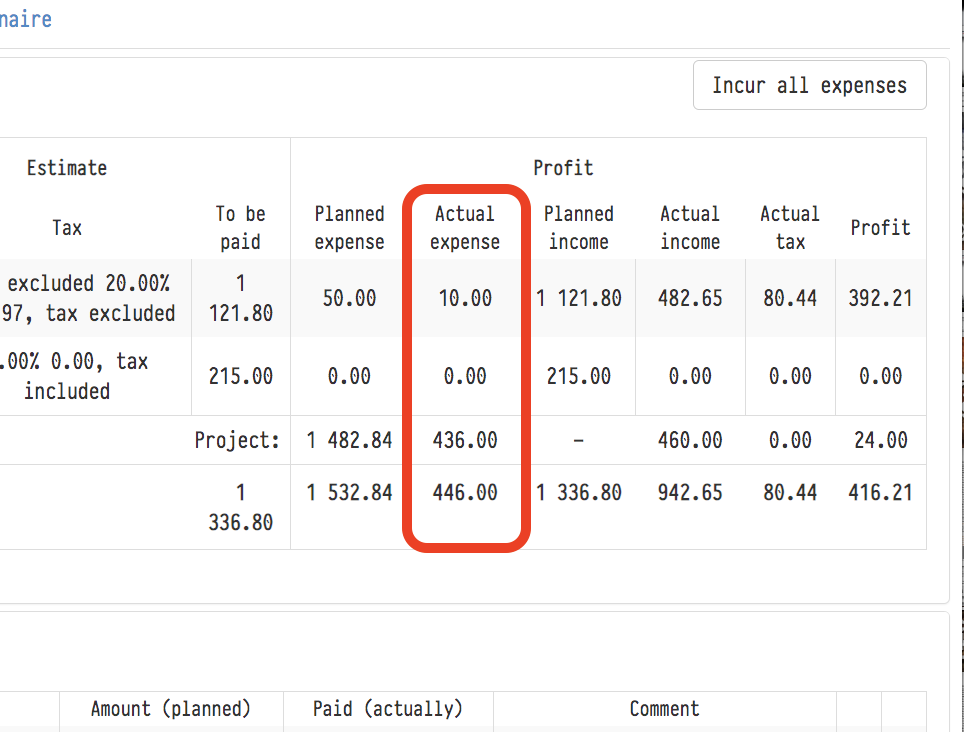This screenshot has height=732, width=964.
Task: Select the 446.00 total actual expense
Action: (x=465, y=492)
